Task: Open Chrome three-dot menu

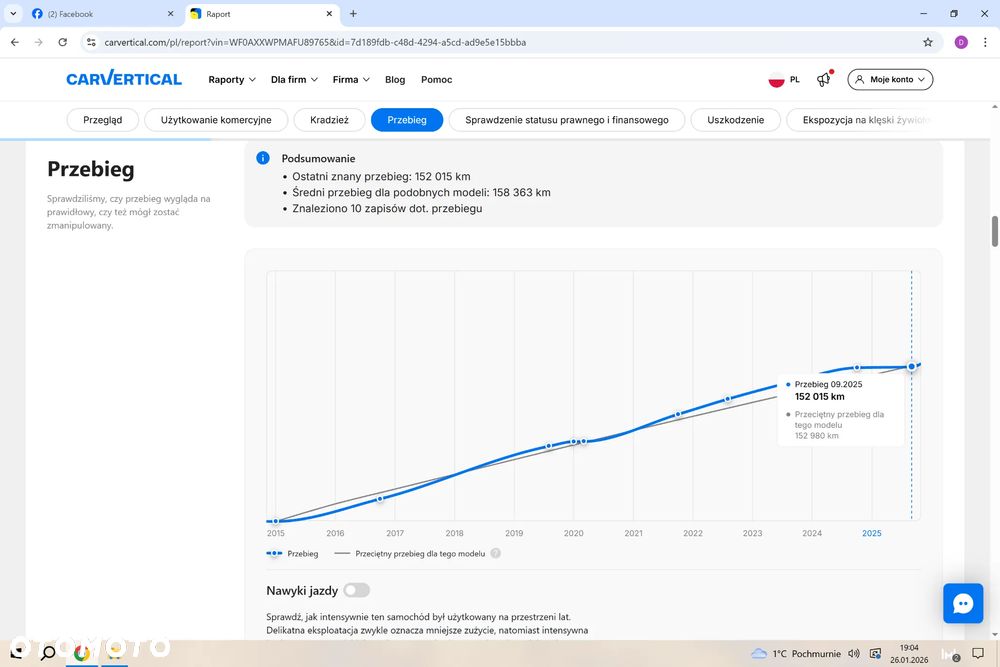Action: coord(985,42)
